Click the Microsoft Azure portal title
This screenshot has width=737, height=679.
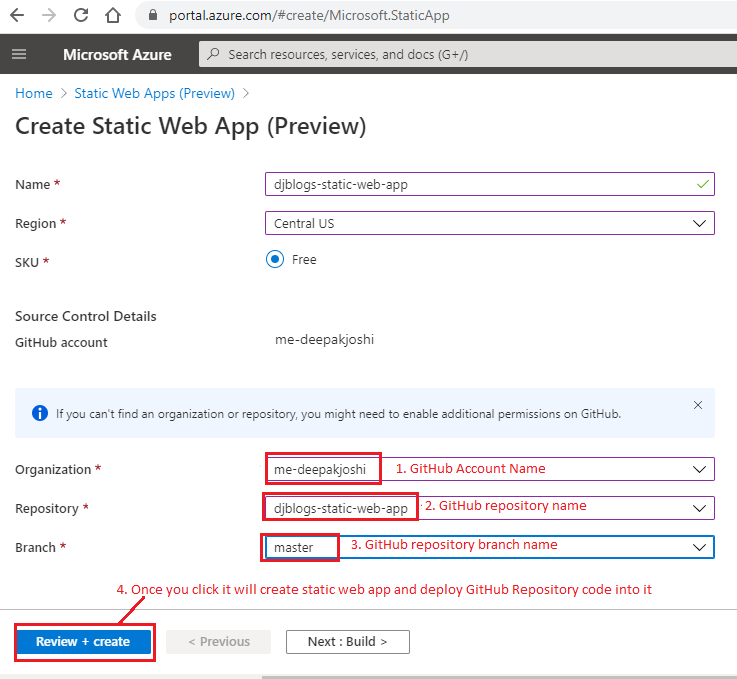(117, 55)
